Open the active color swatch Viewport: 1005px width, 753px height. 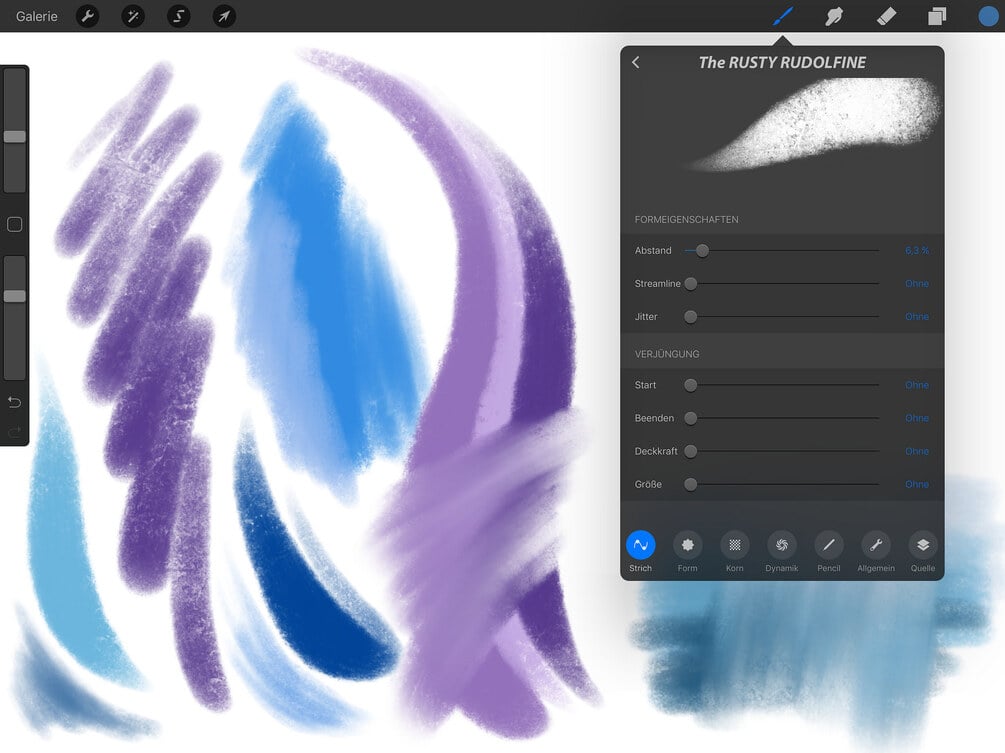coord(988,16)
